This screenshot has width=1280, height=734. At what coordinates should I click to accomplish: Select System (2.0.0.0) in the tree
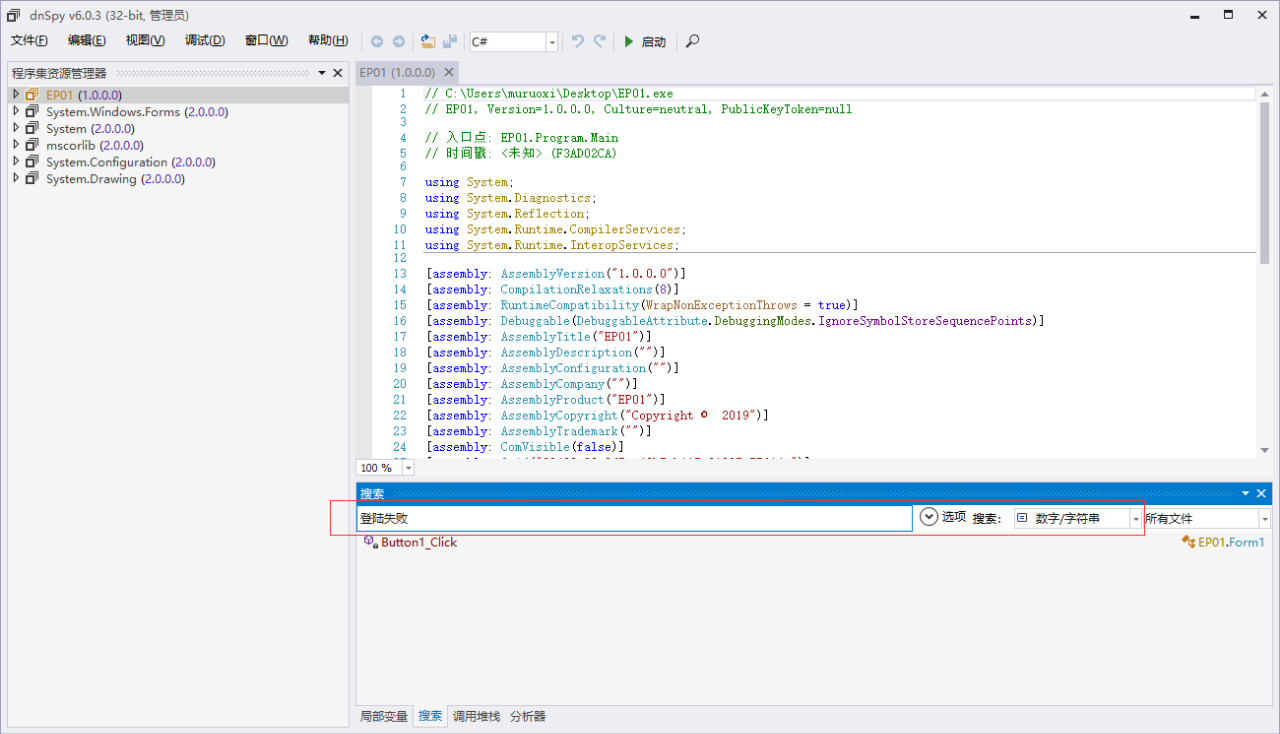pos(90,128)
